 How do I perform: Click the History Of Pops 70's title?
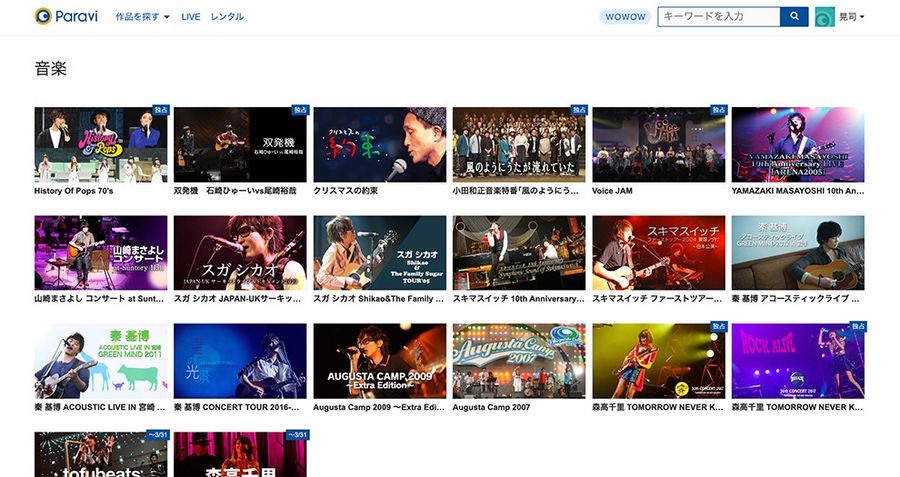click(73, 191)
